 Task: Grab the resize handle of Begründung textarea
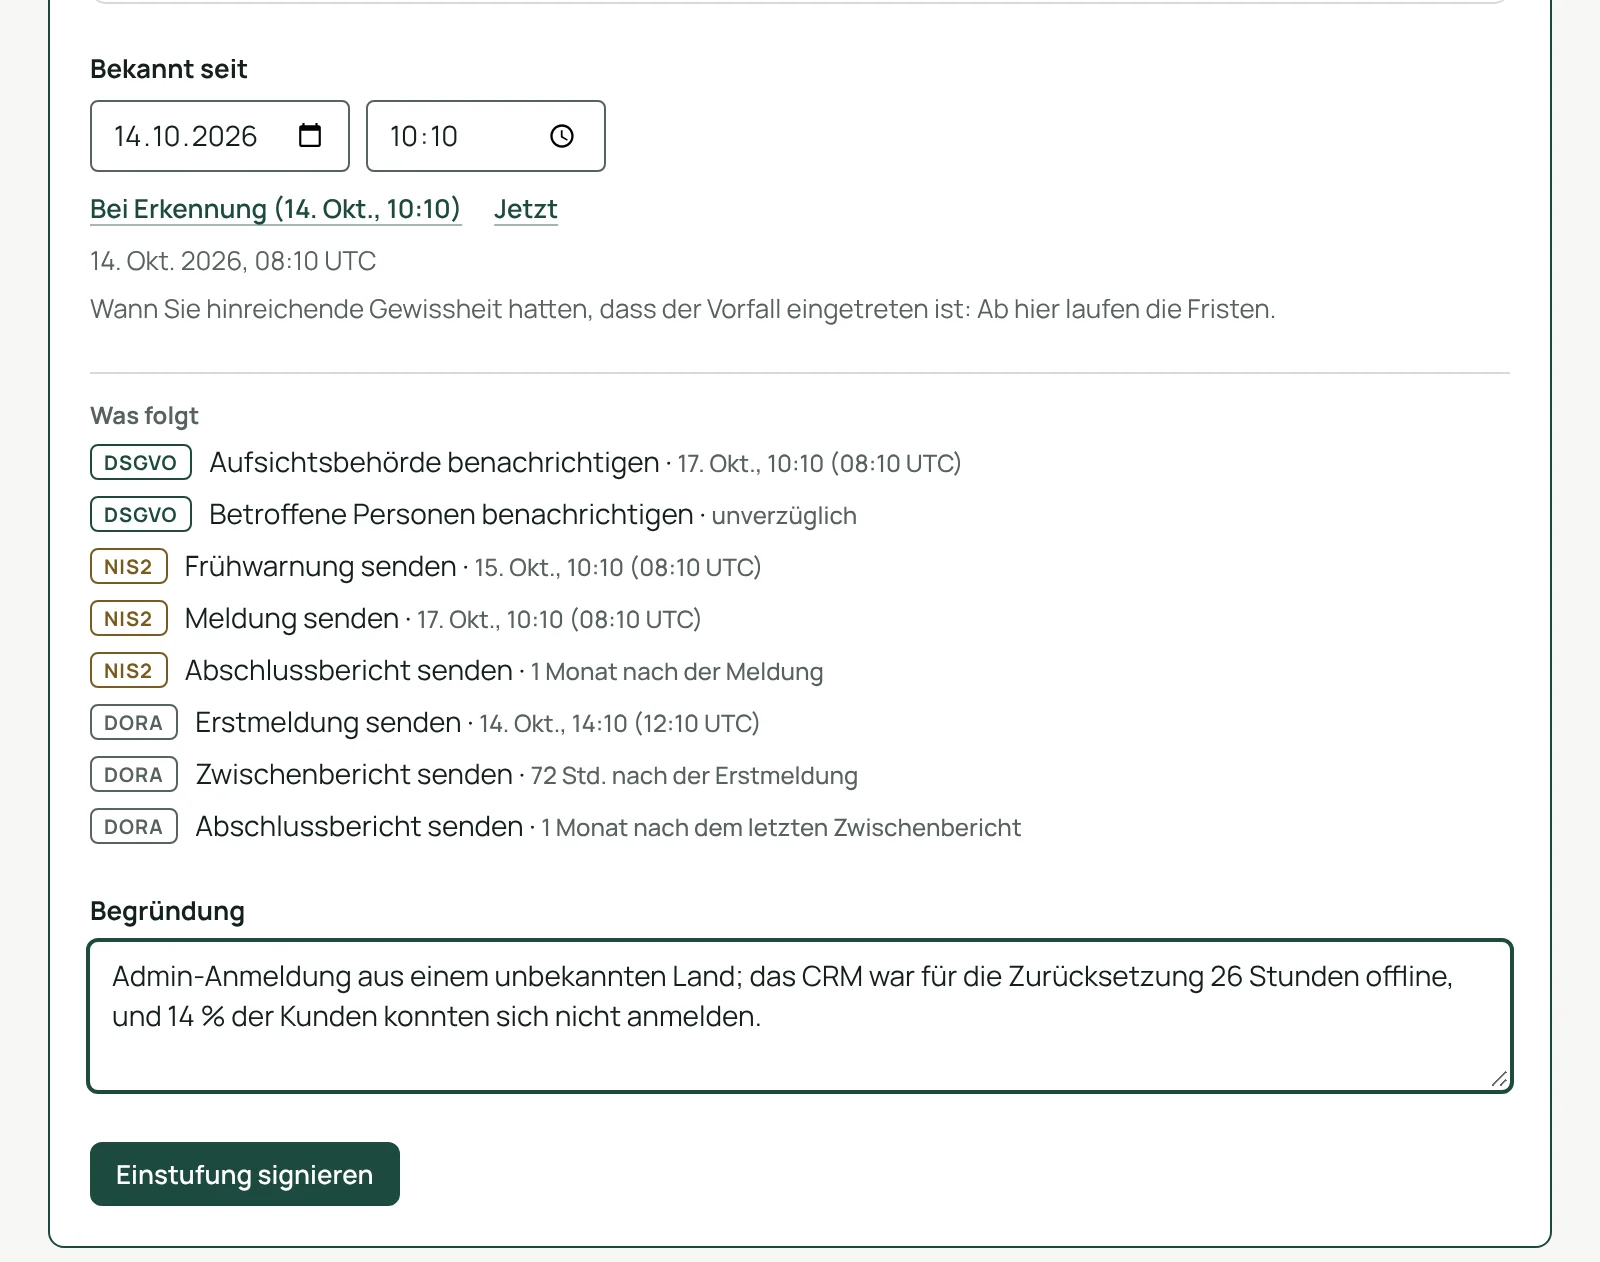tap(1499, 1079)
